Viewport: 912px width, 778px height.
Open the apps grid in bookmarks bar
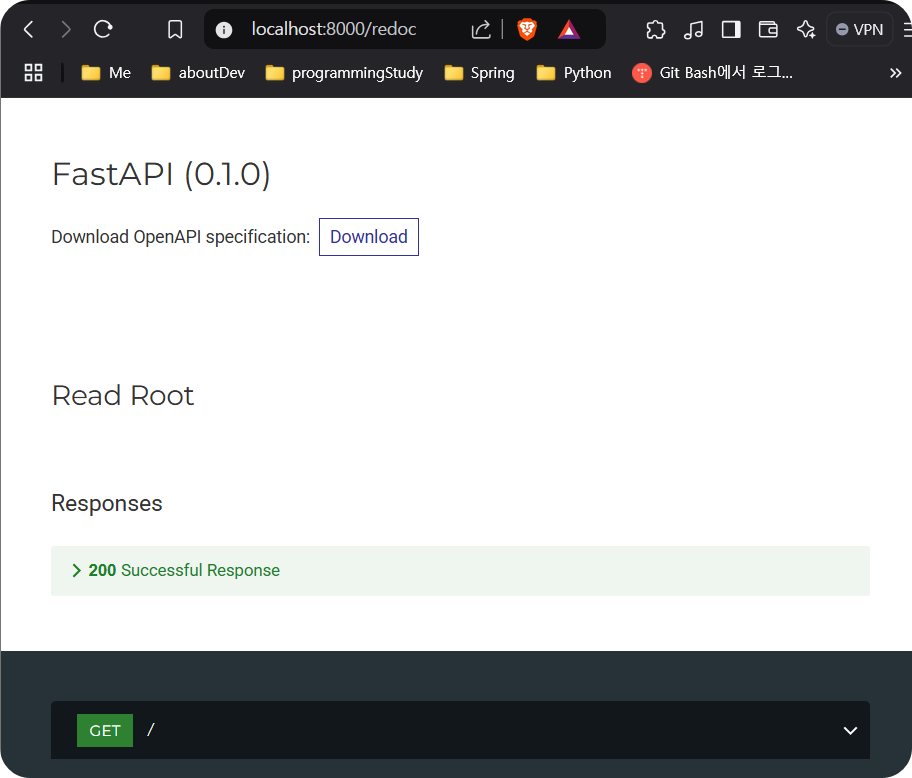point(33,73)
